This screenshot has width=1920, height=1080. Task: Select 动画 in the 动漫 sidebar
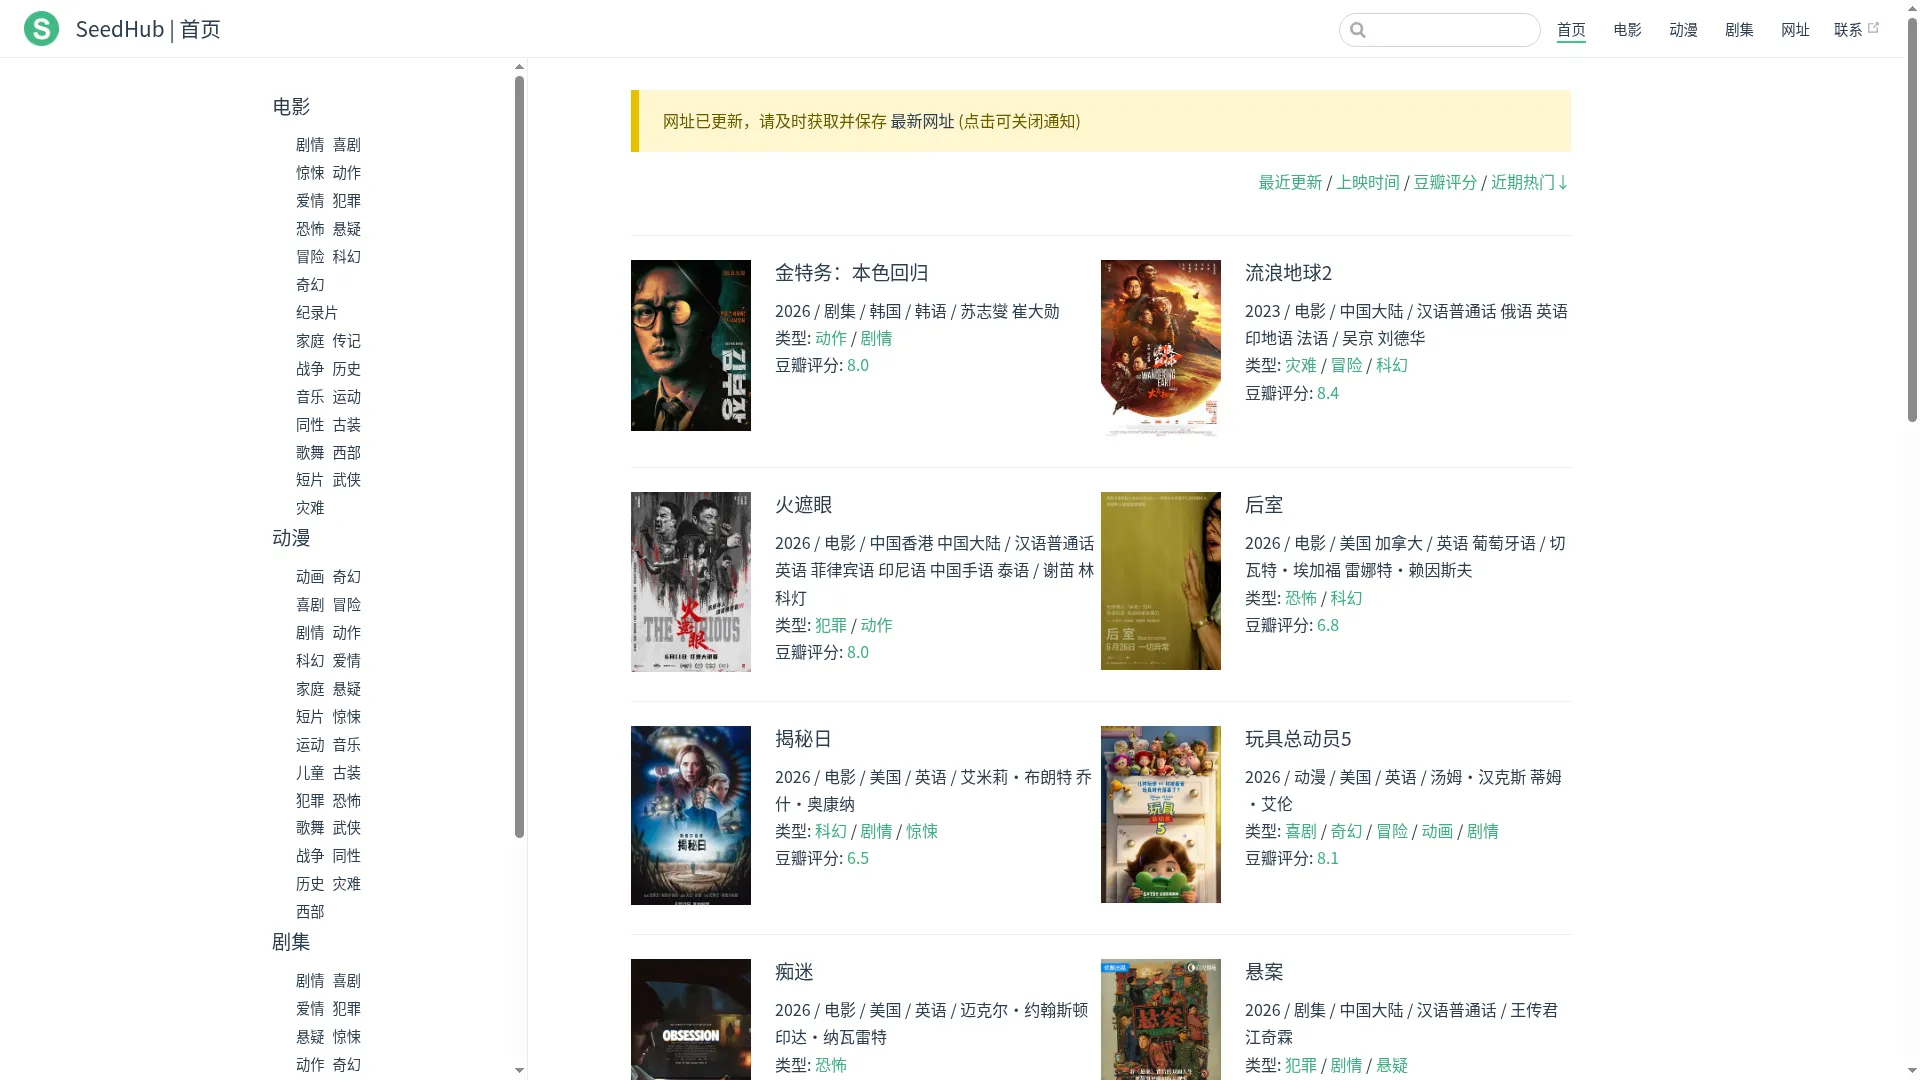click(x=310, y=577)
